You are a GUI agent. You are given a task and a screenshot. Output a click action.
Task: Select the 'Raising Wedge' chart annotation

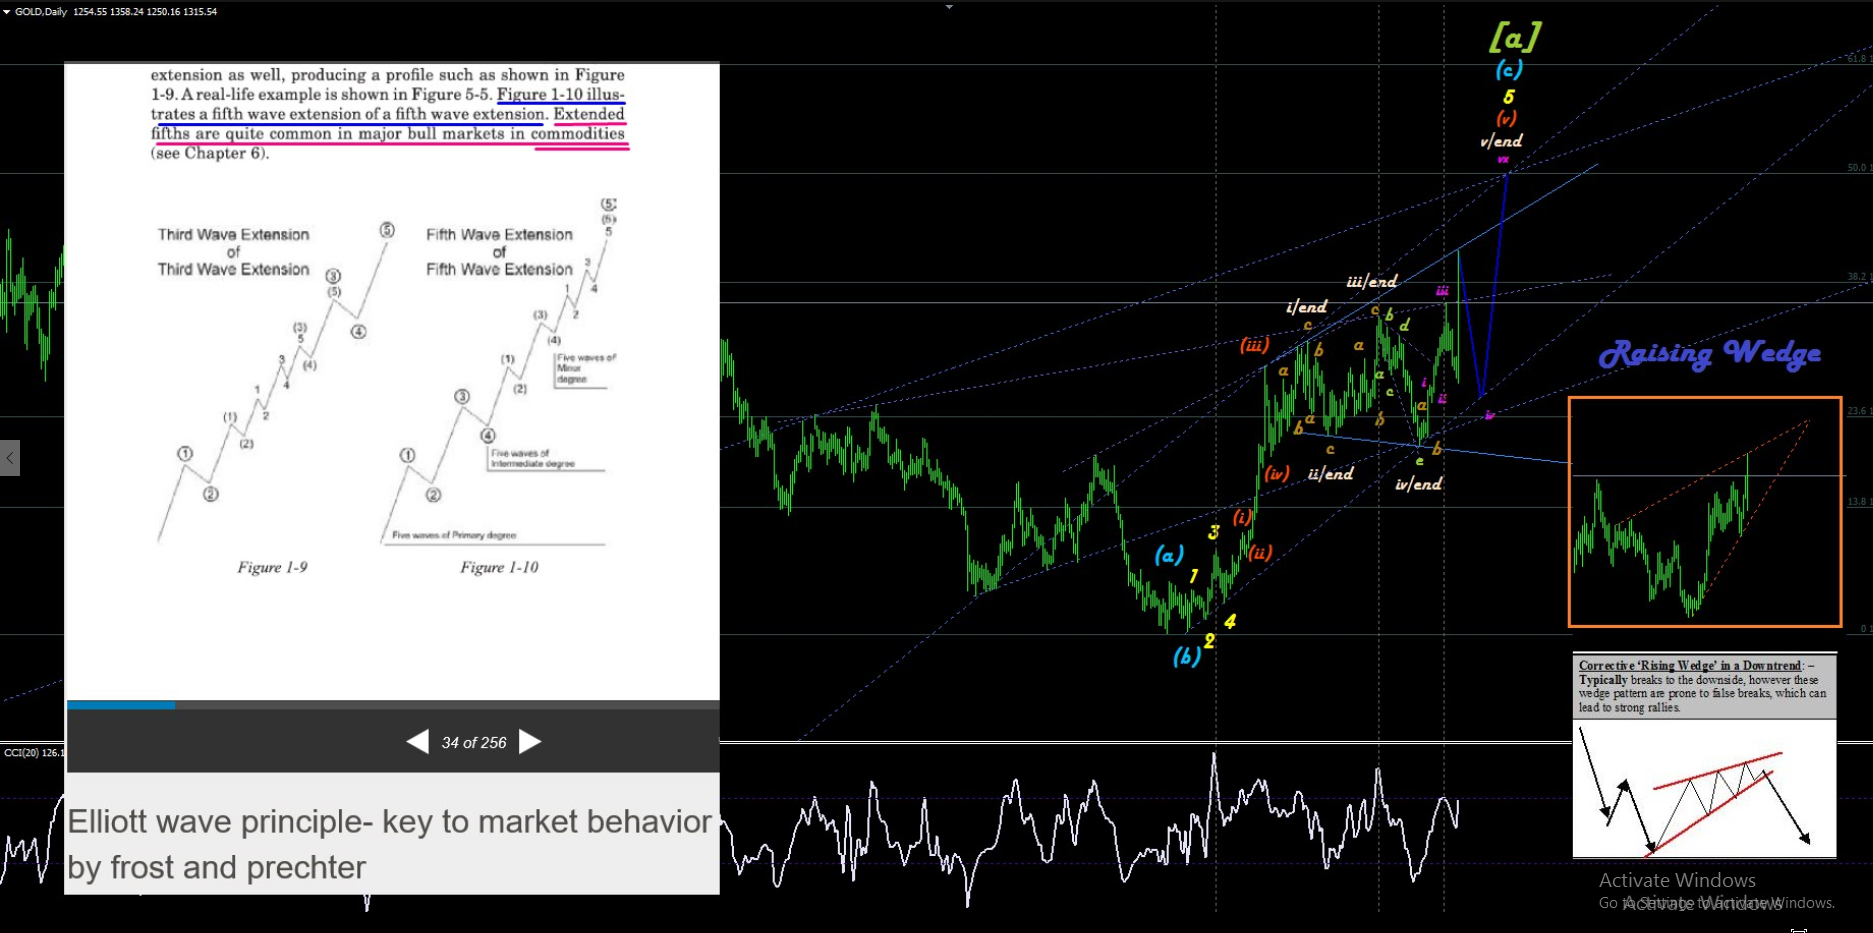point(1709,354)
